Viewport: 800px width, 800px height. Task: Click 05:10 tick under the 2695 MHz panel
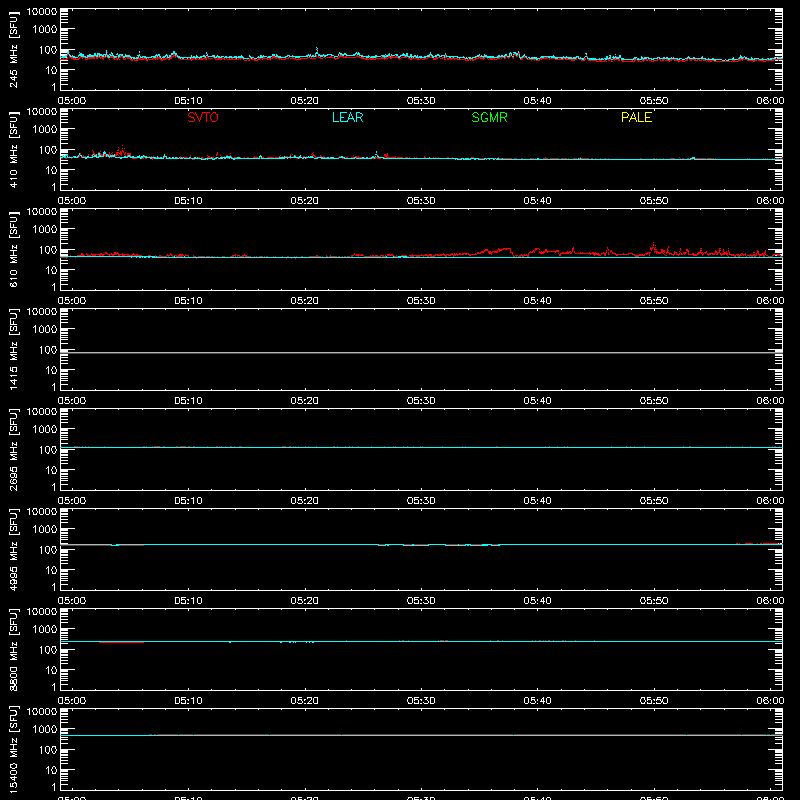point(188,501)
